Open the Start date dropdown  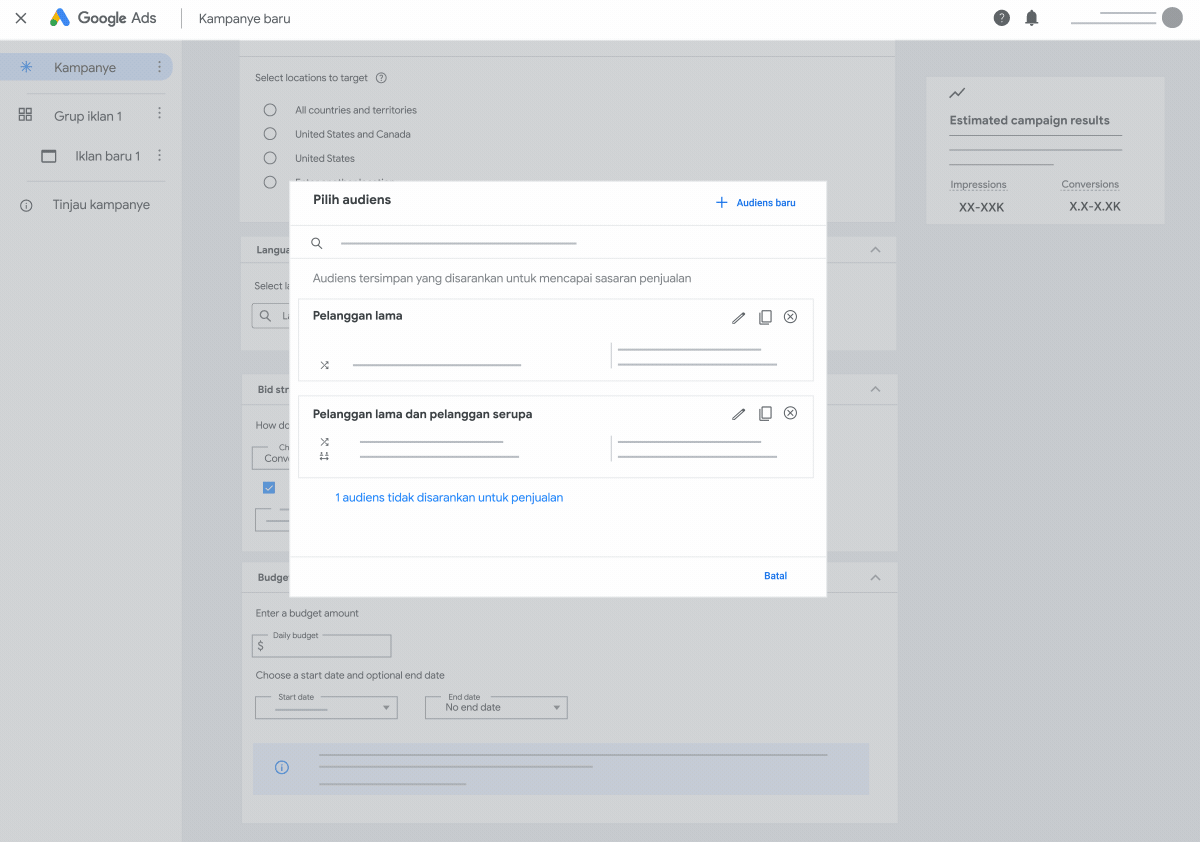coord(327,708)
